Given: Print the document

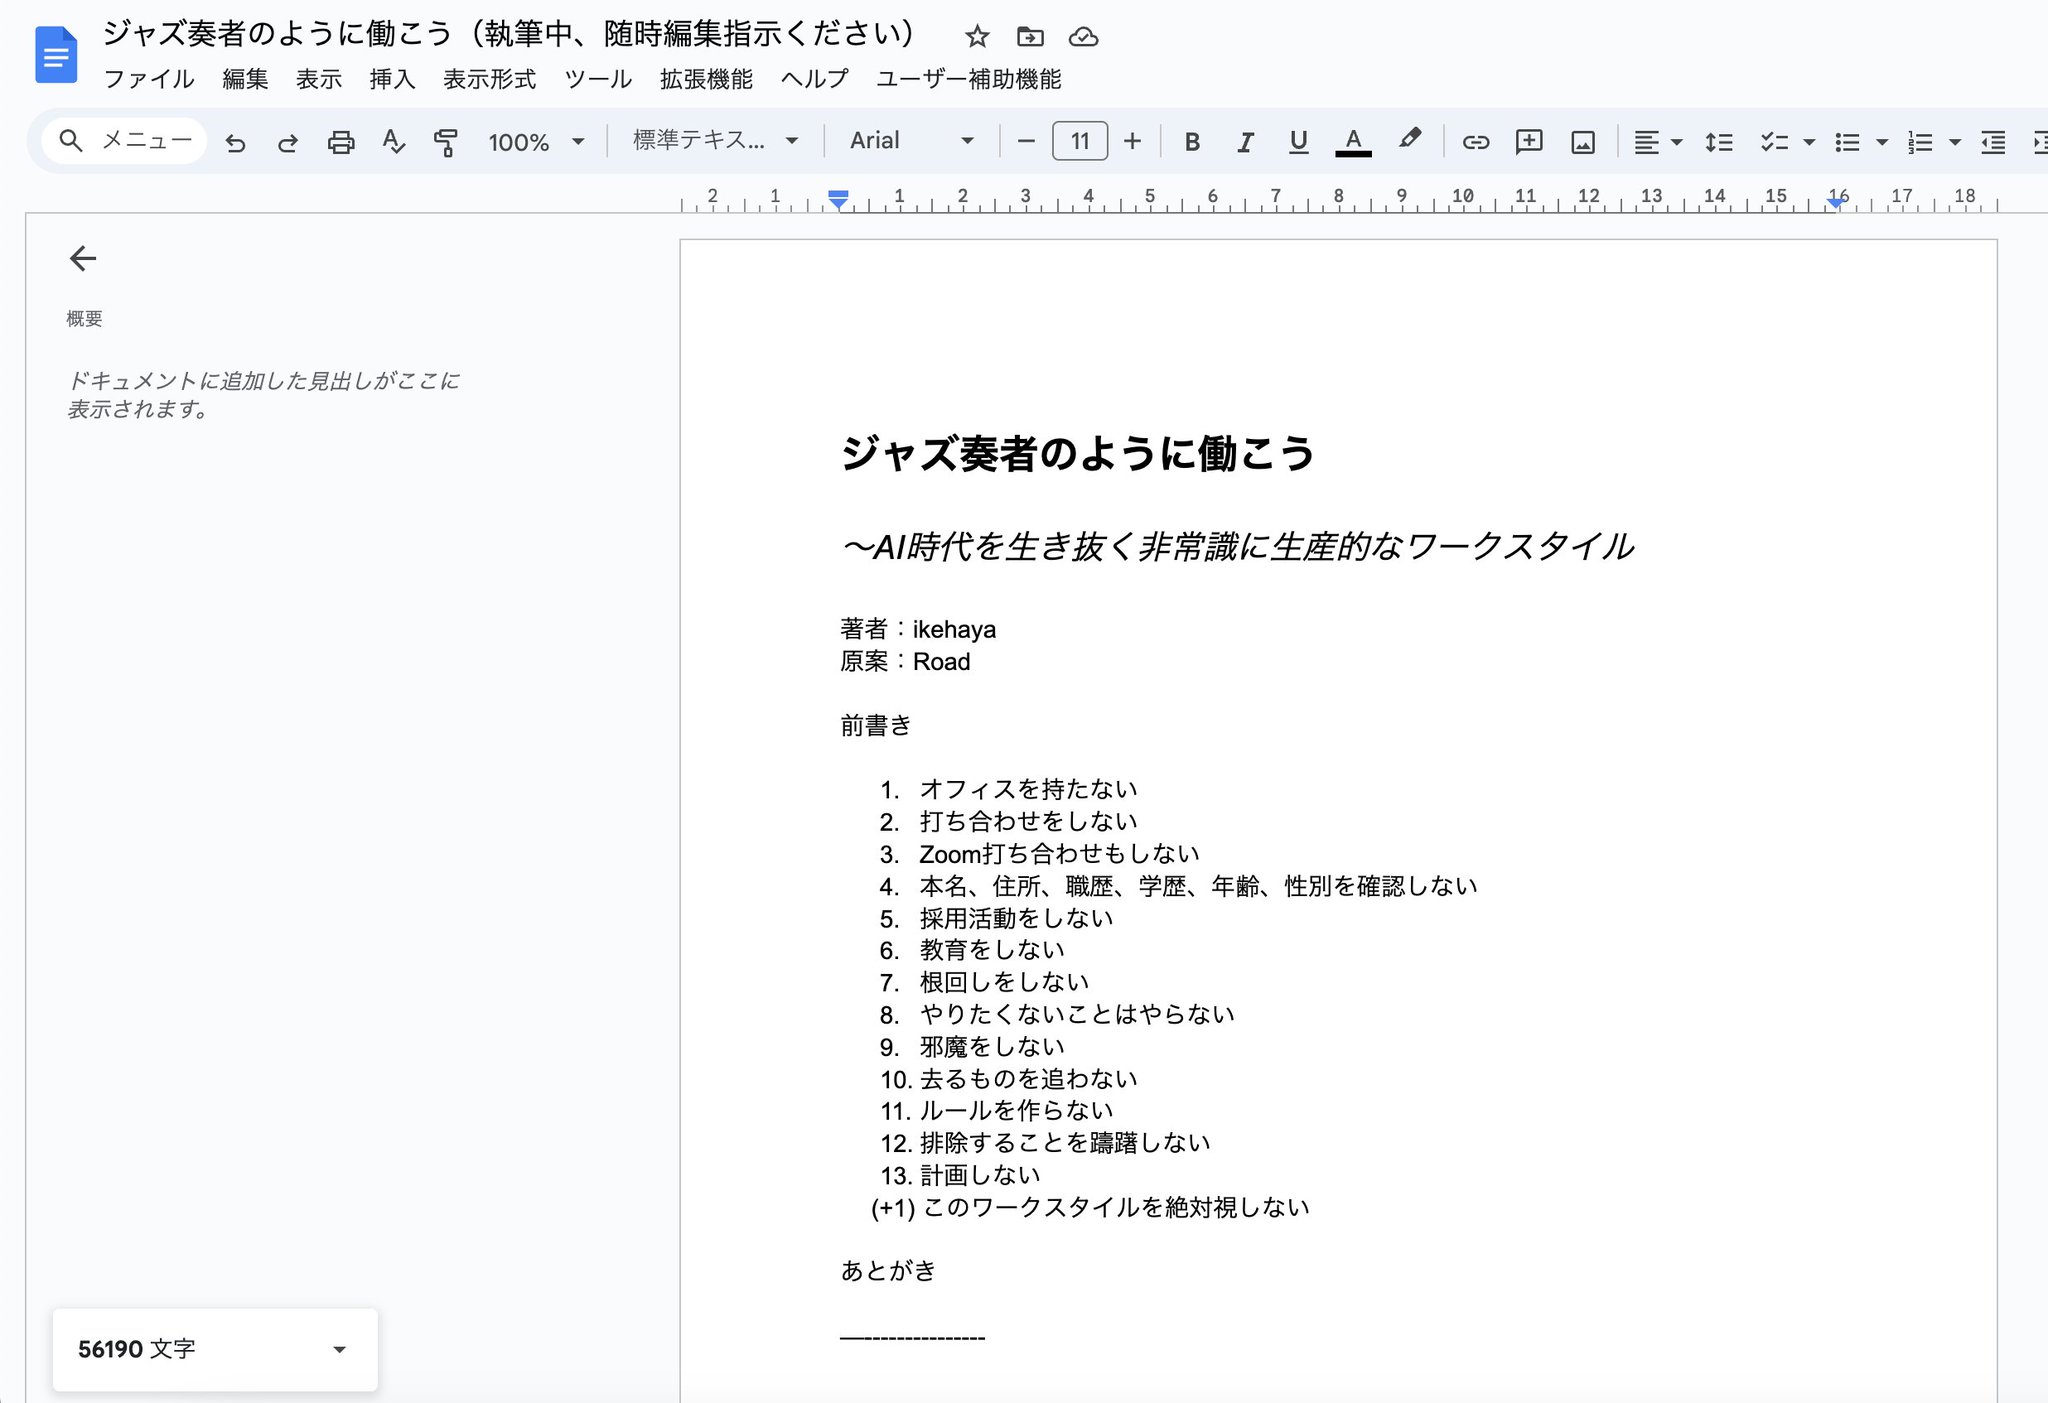Looking at the screenshot, I should [x=341, y=142].
